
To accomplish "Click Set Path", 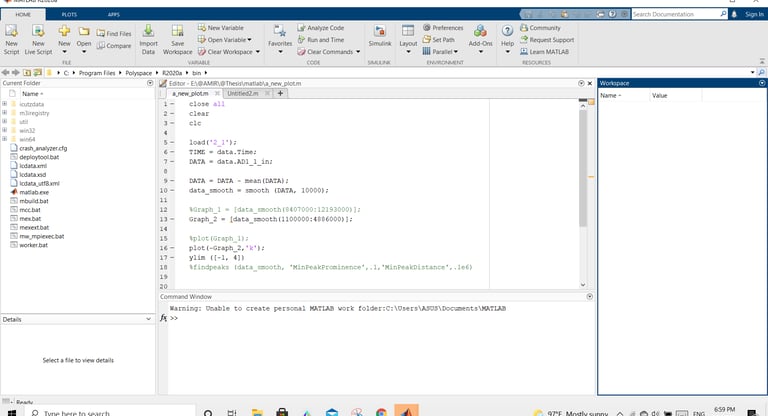I will click(439, 40).
